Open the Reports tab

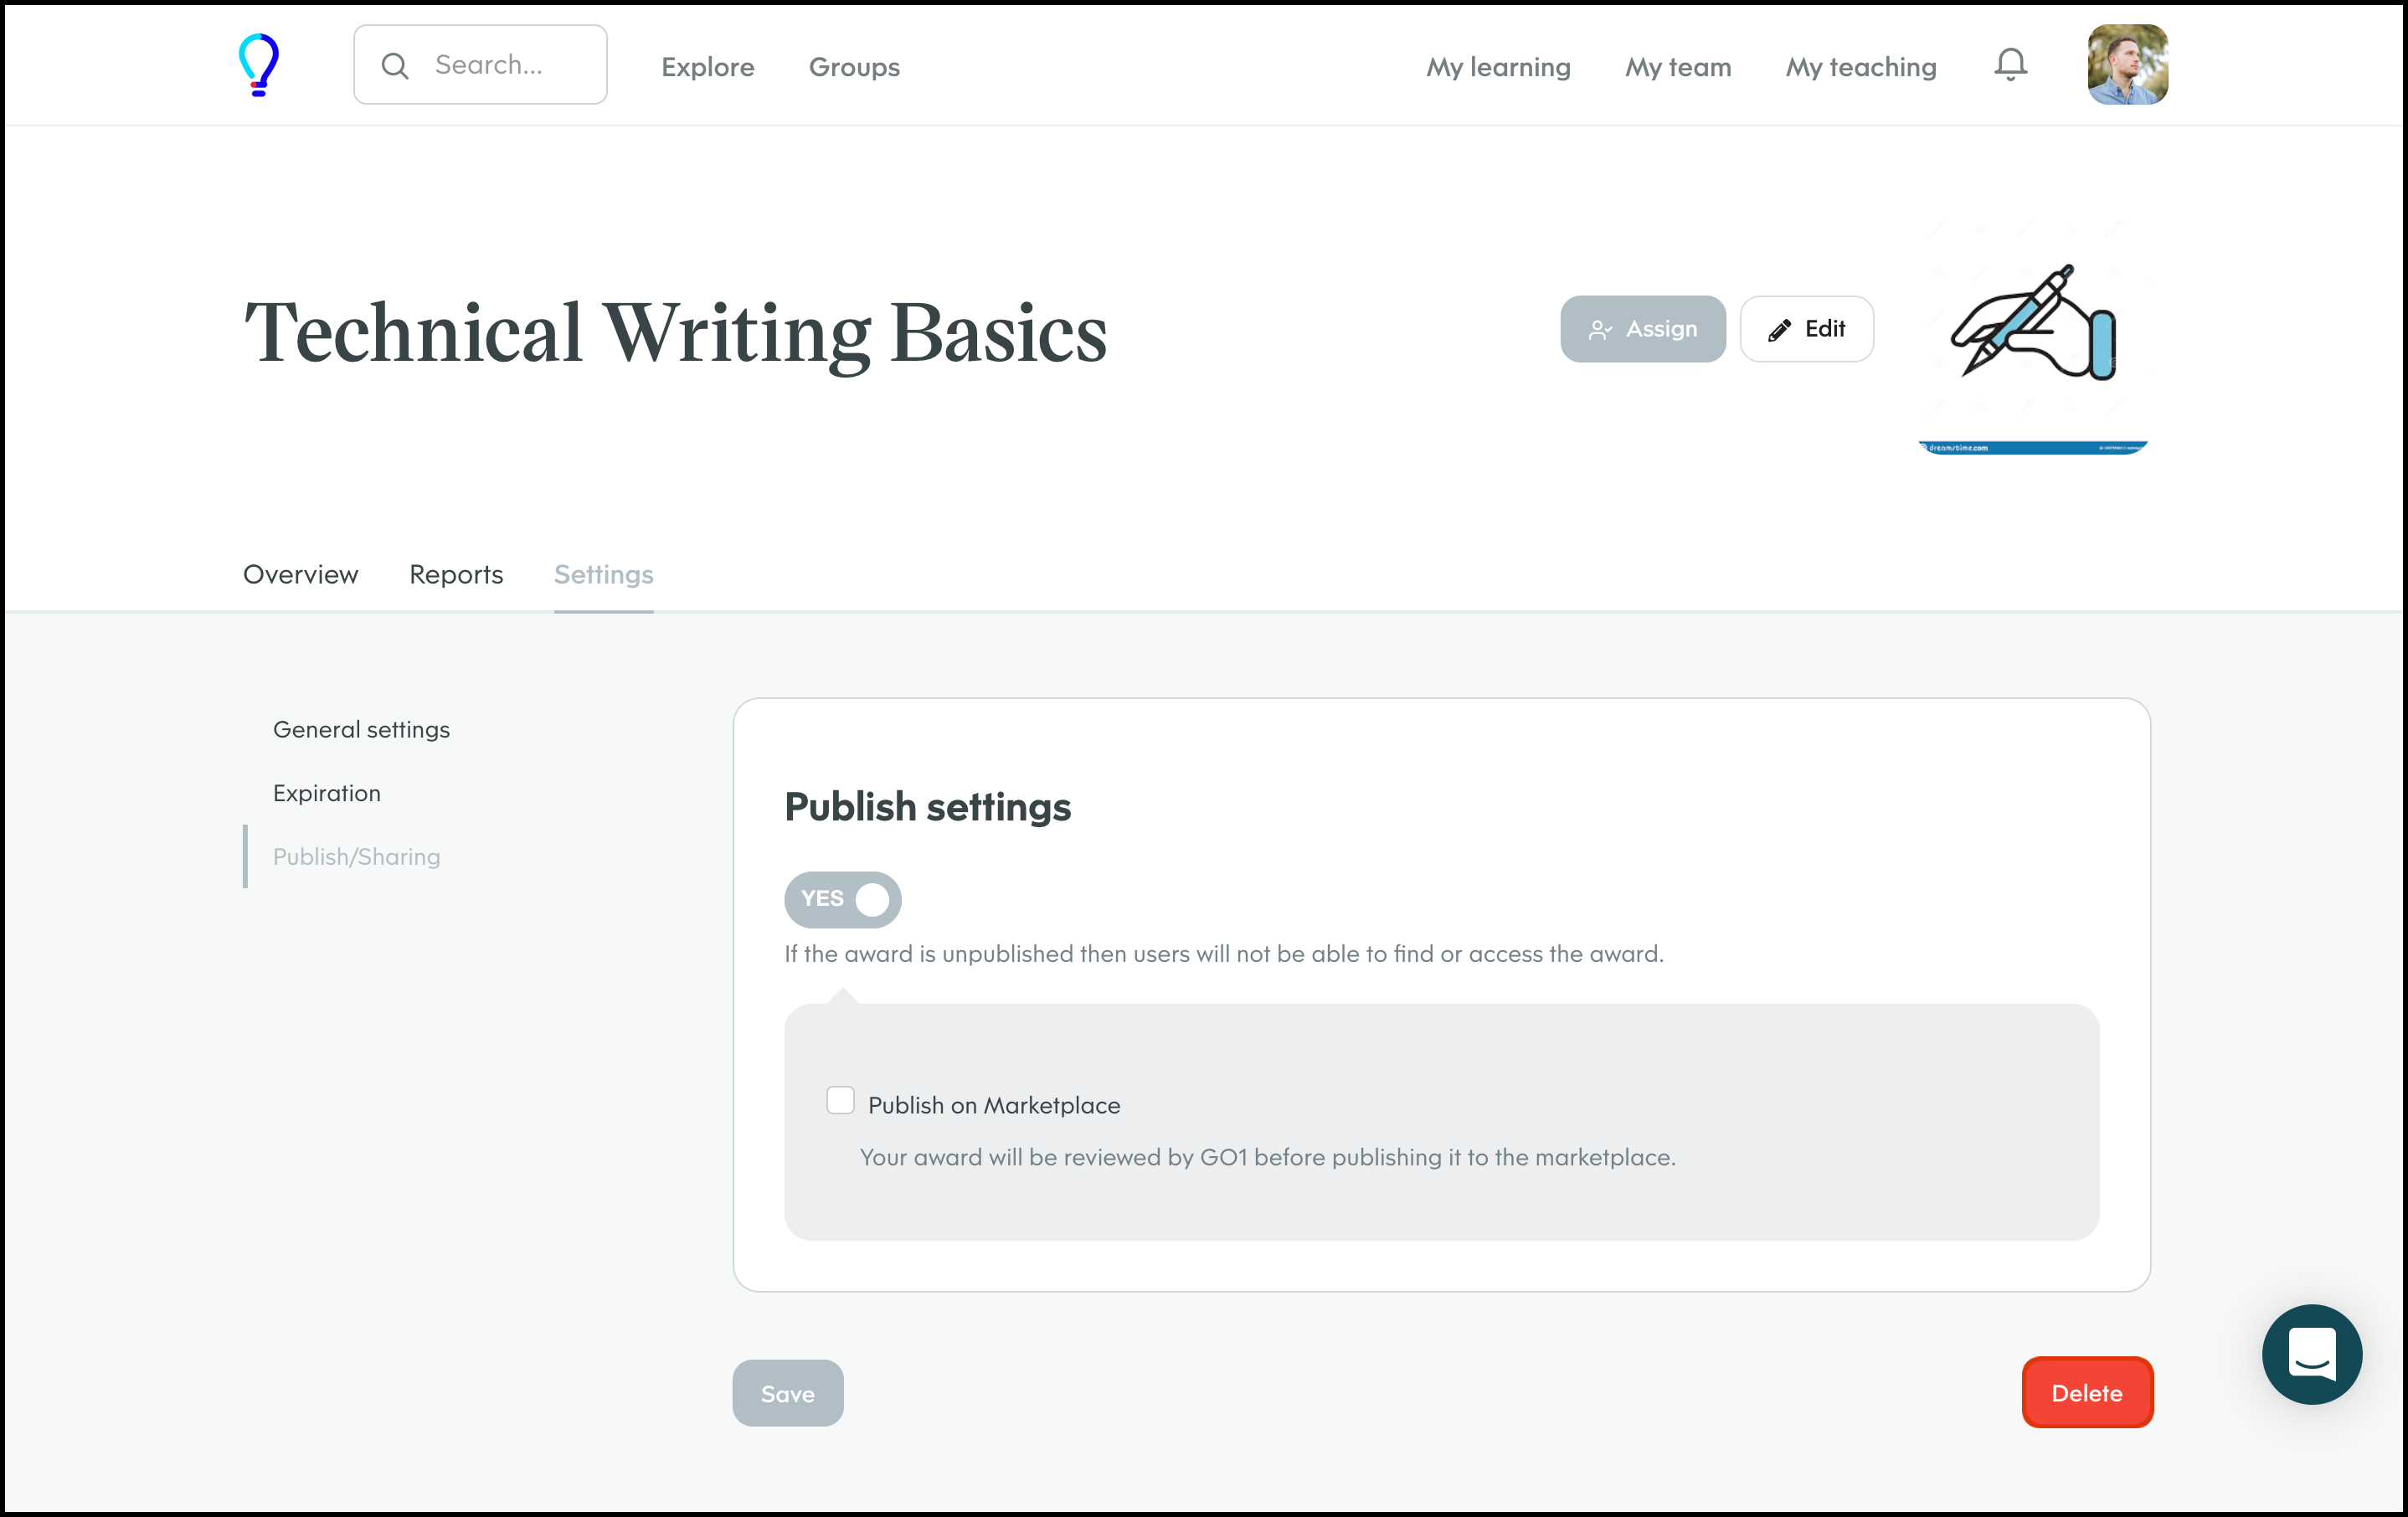[x=456, y=574]
